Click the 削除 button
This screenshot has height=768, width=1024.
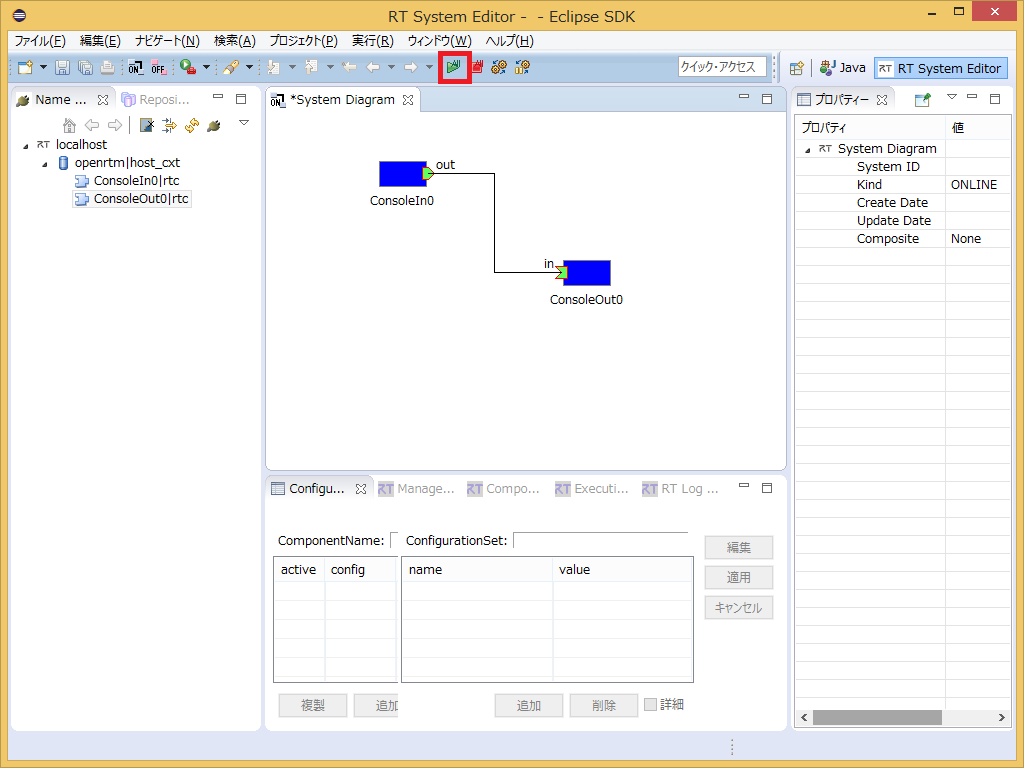coord(604,705)
